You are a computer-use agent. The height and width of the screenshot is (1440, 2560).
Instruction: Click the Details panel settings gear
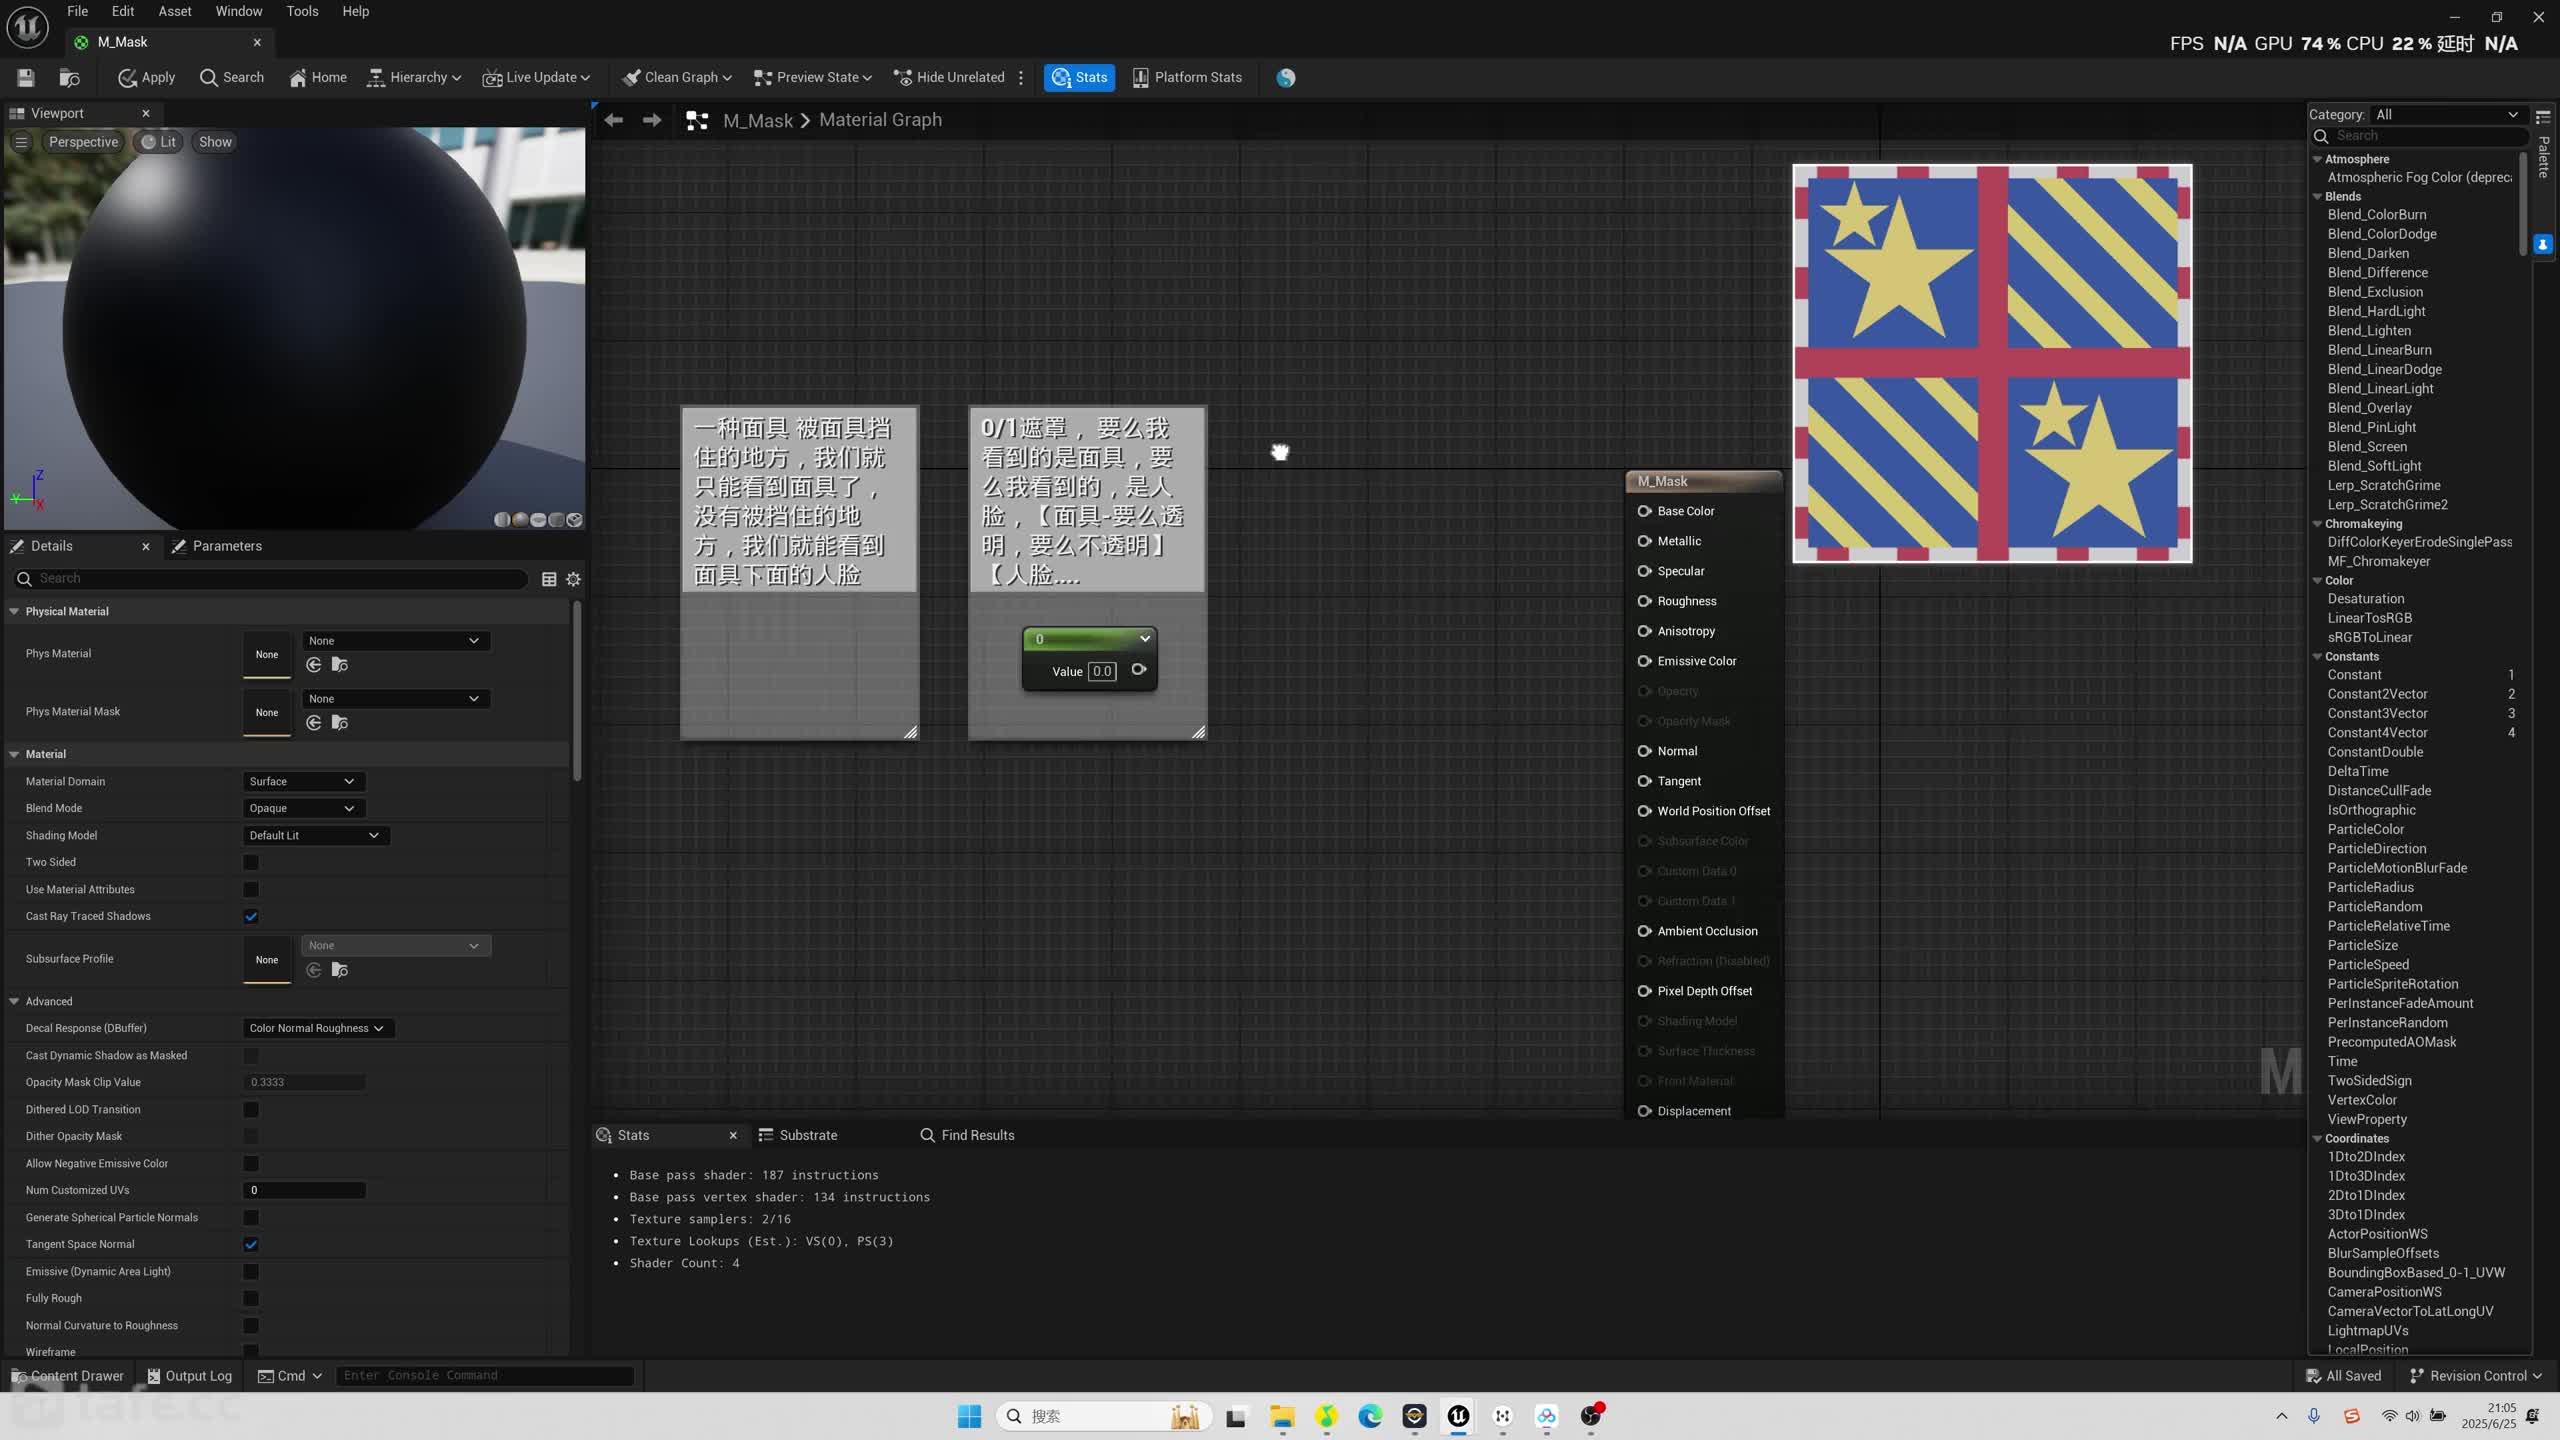point(573,579)
